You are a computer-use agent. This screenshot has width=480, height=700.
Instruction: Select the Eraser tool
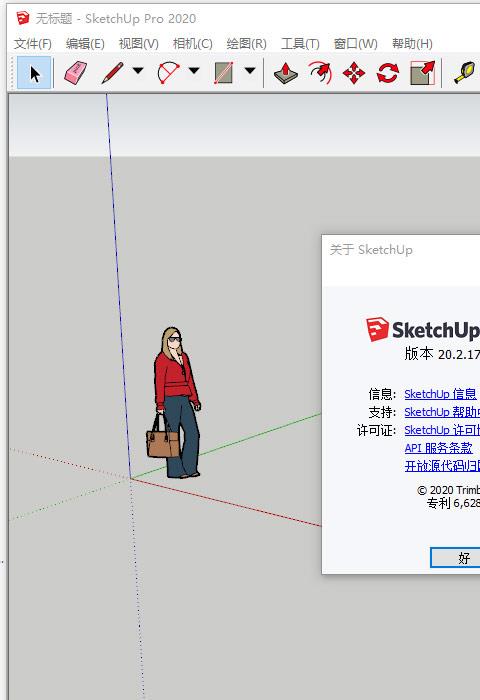click(x=76, y=73)
